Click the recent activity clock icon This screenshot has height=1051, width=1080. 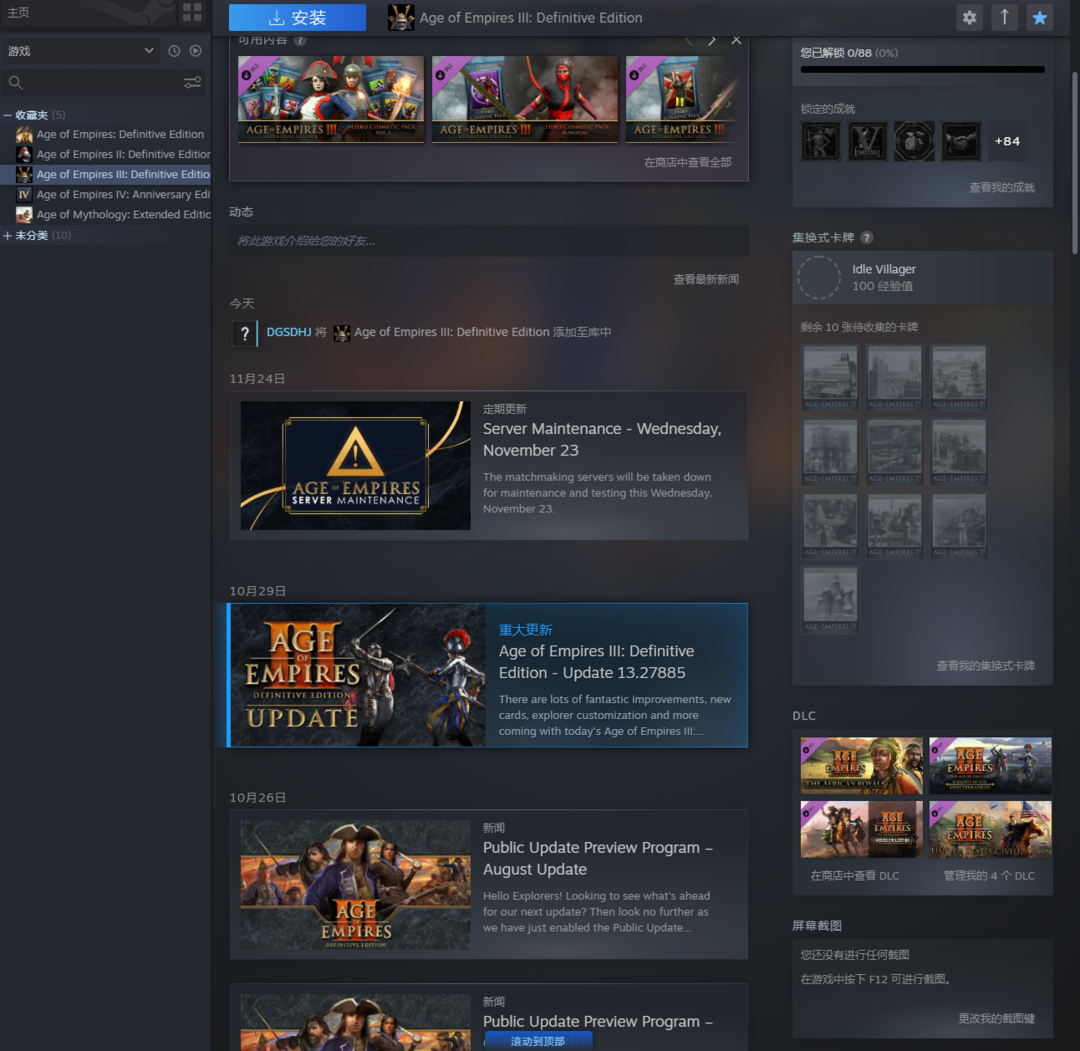[174, 51]
